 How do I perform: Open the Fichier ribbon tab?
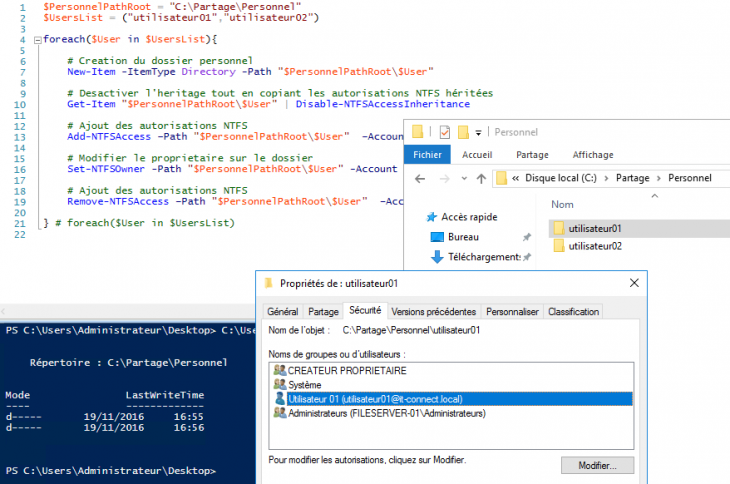point(427,155)
